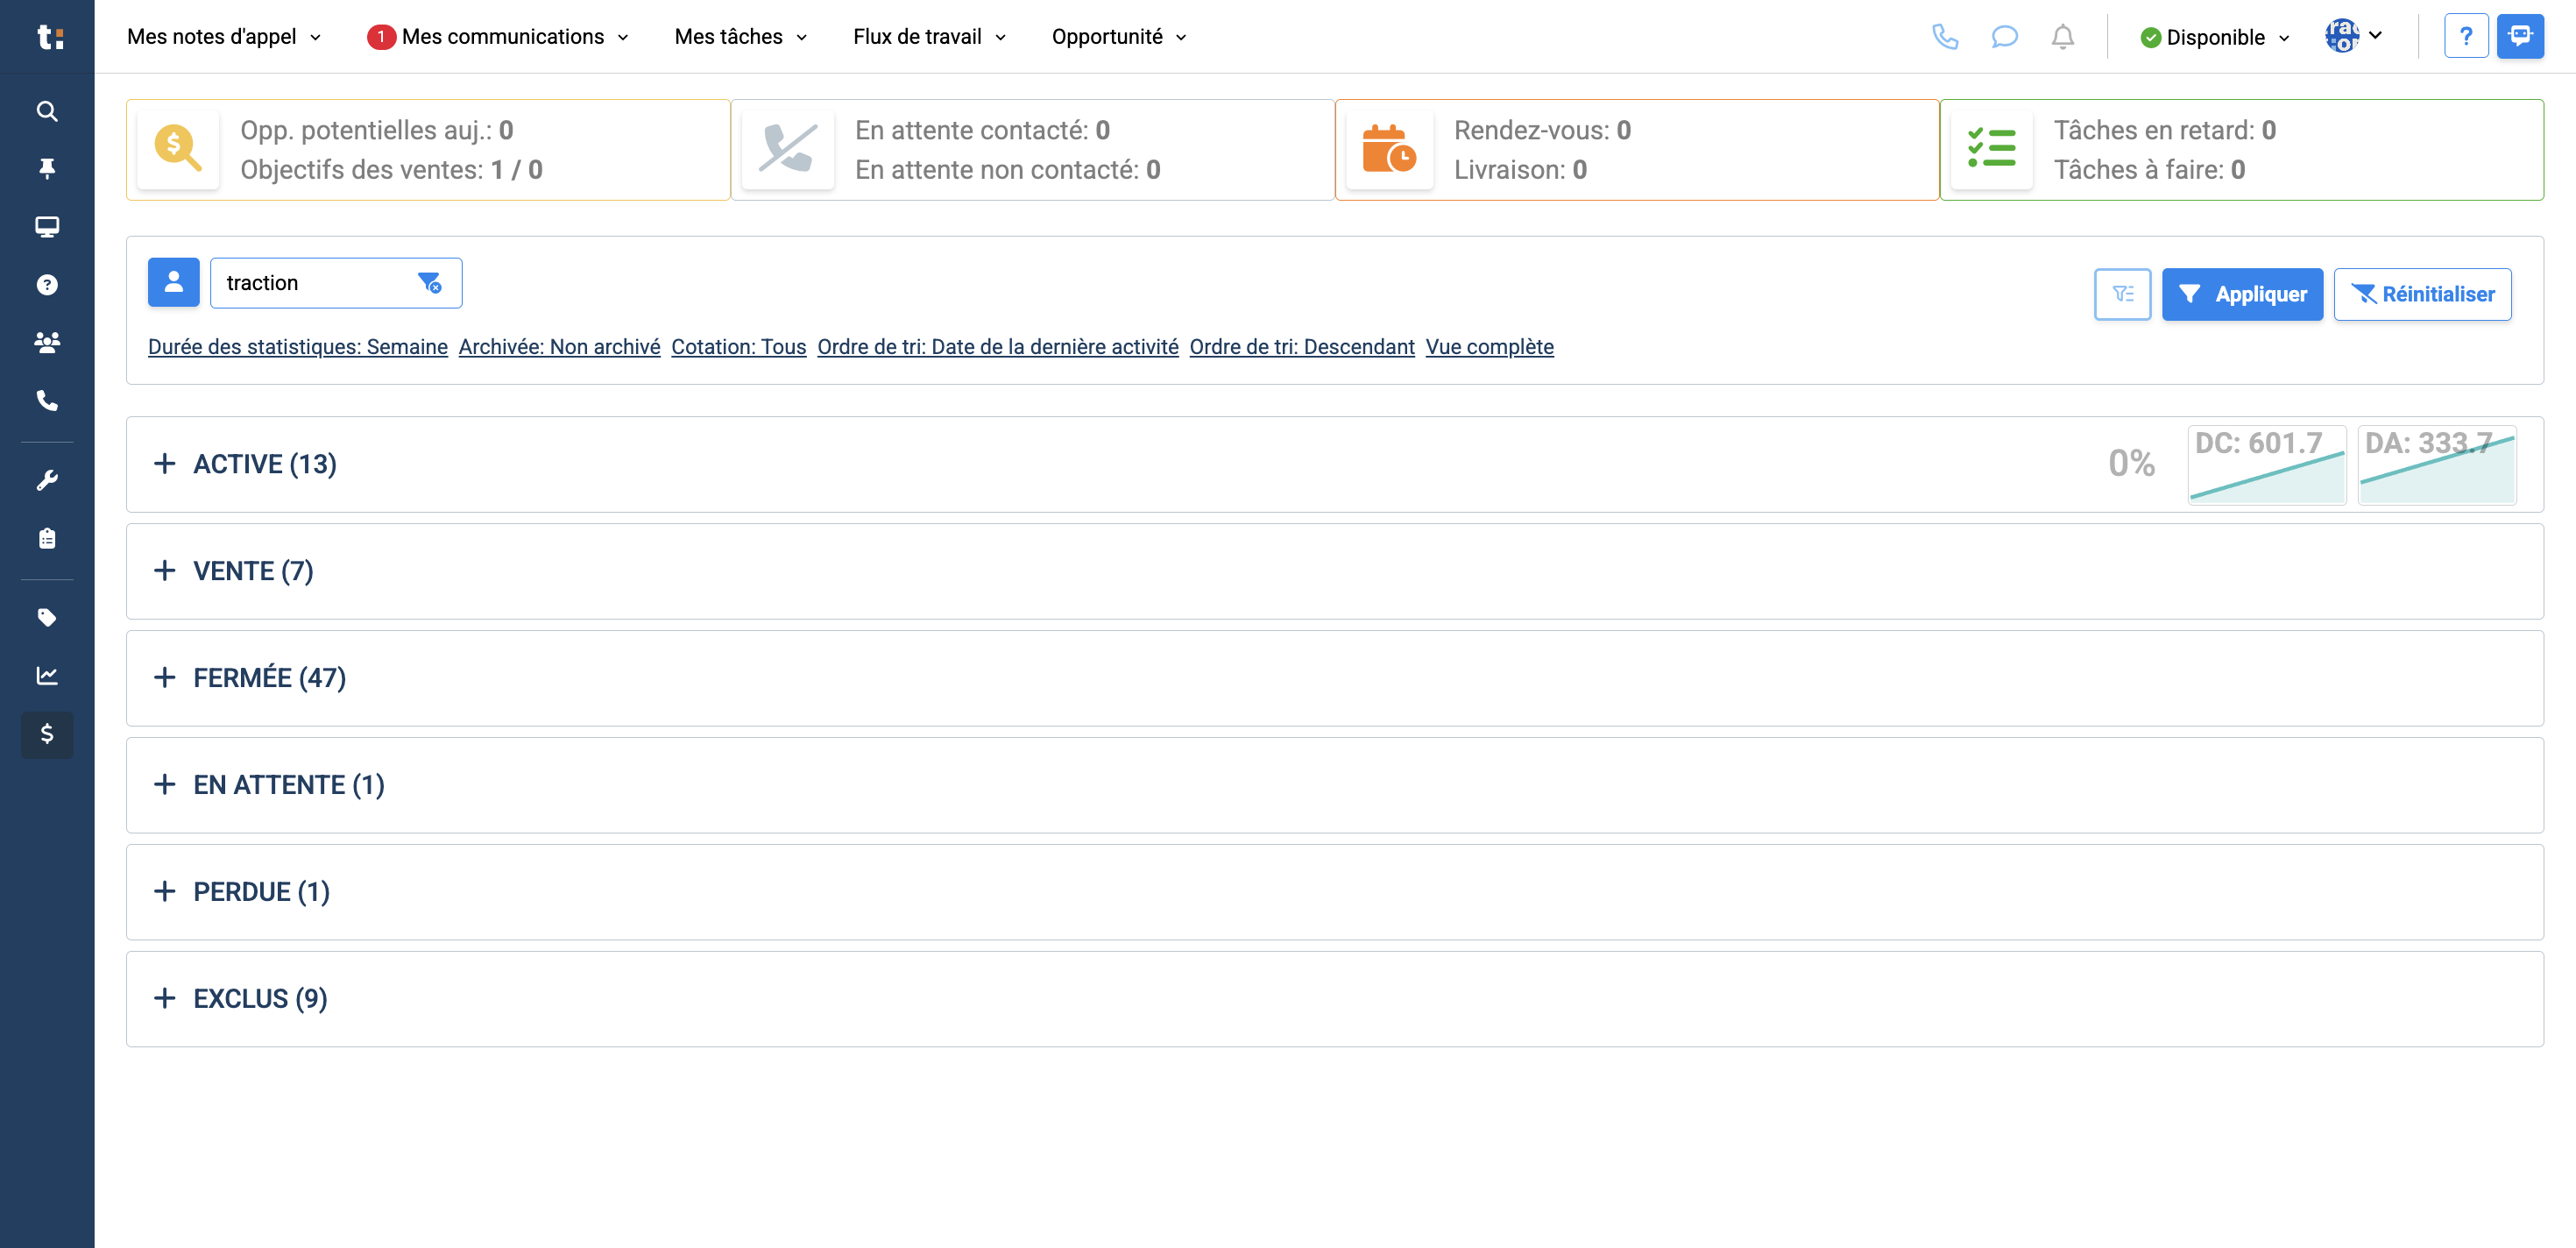Click the search magnifier sidebar icon
2576x1248 pixels.
point(47,111)
